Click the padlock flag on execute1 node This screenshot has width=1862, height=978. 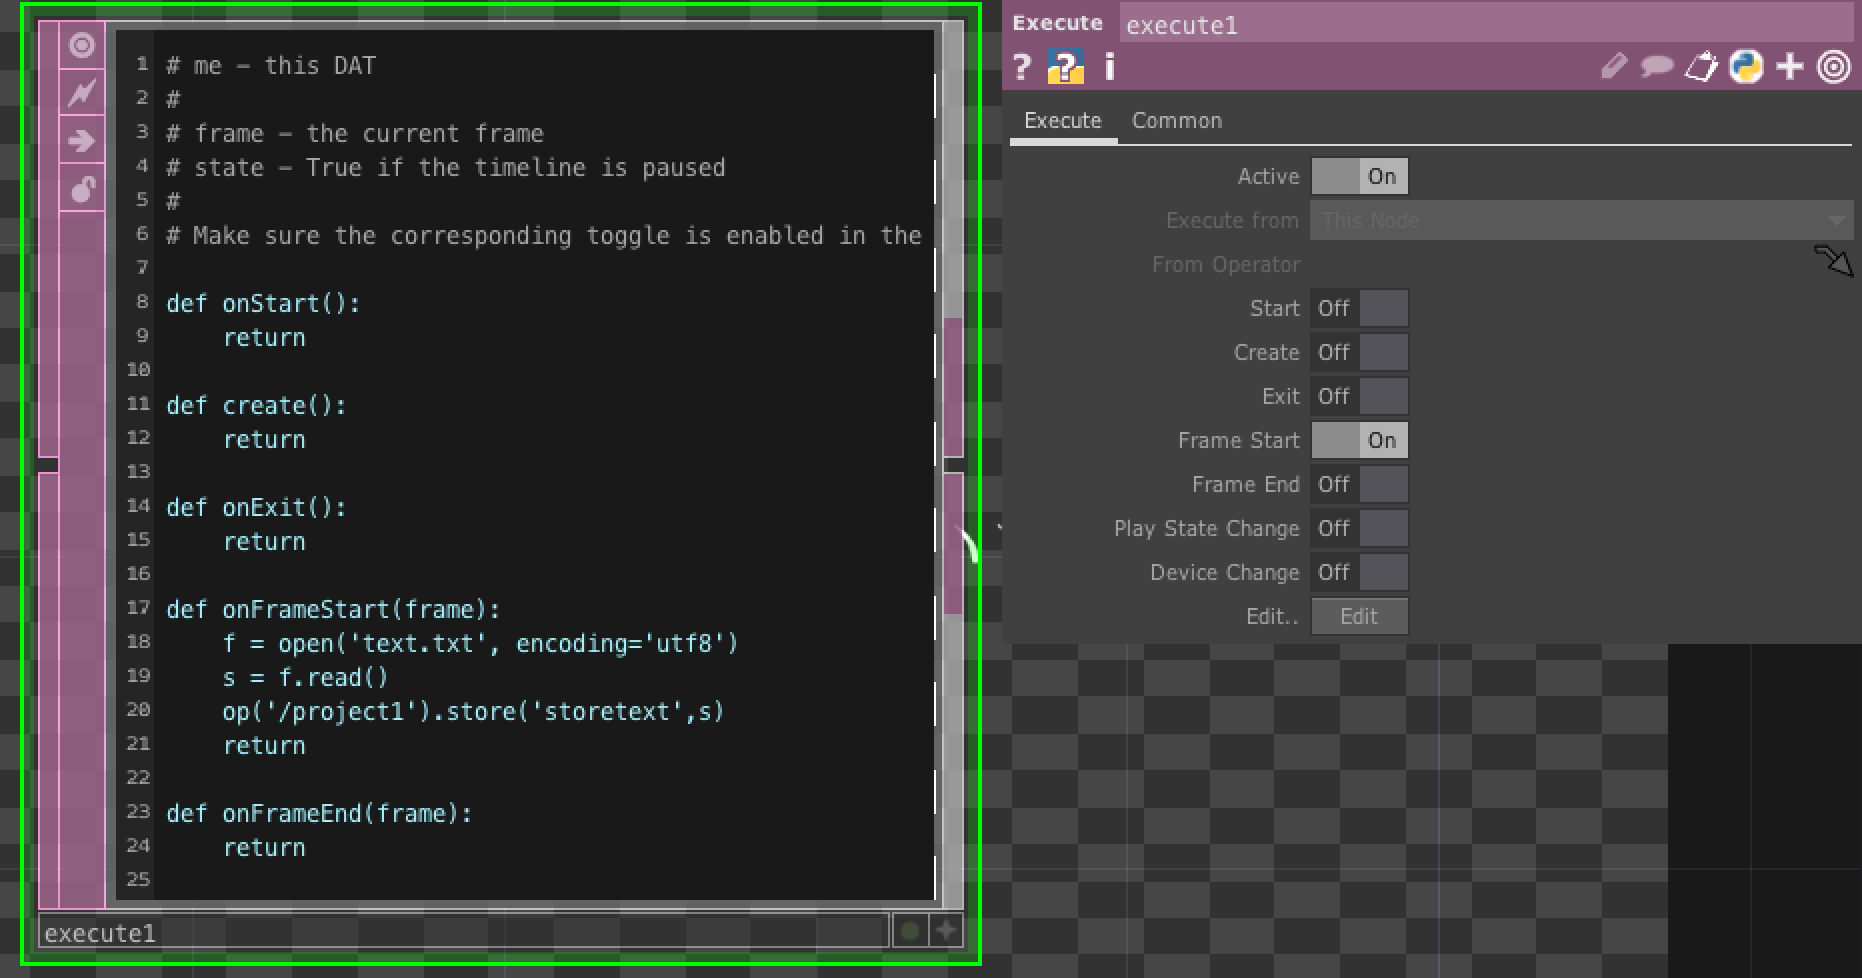(82, 188)
